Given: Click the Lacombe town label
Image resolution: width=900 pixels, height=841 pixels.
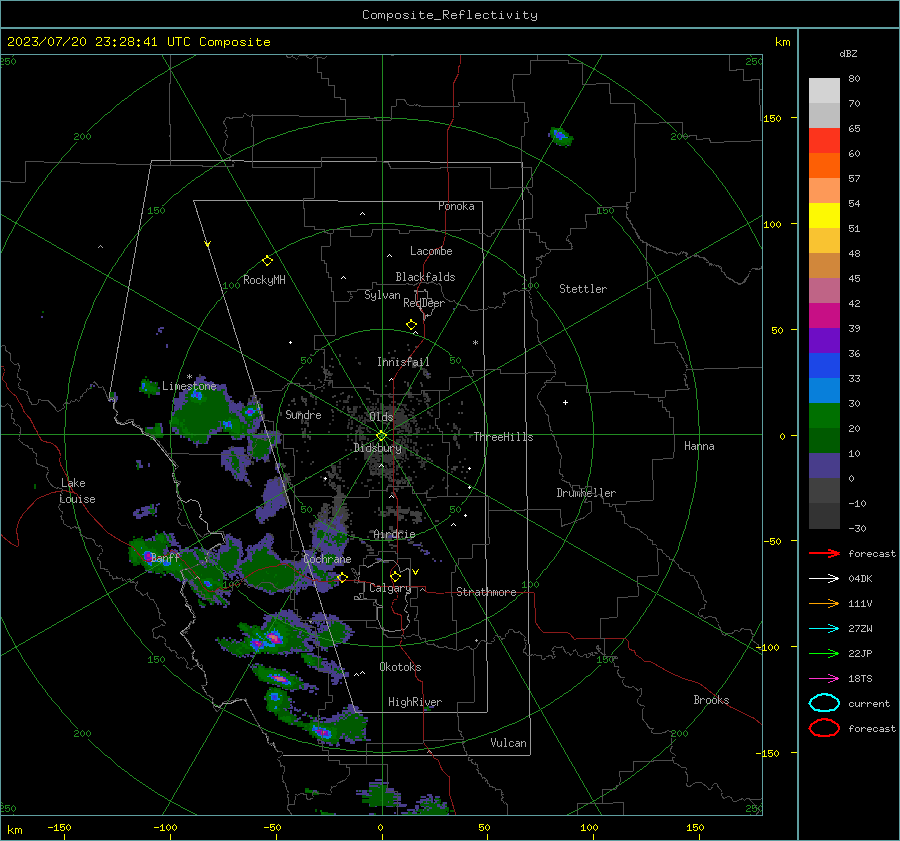Looking at the screenshot, I should coord(430,251).
